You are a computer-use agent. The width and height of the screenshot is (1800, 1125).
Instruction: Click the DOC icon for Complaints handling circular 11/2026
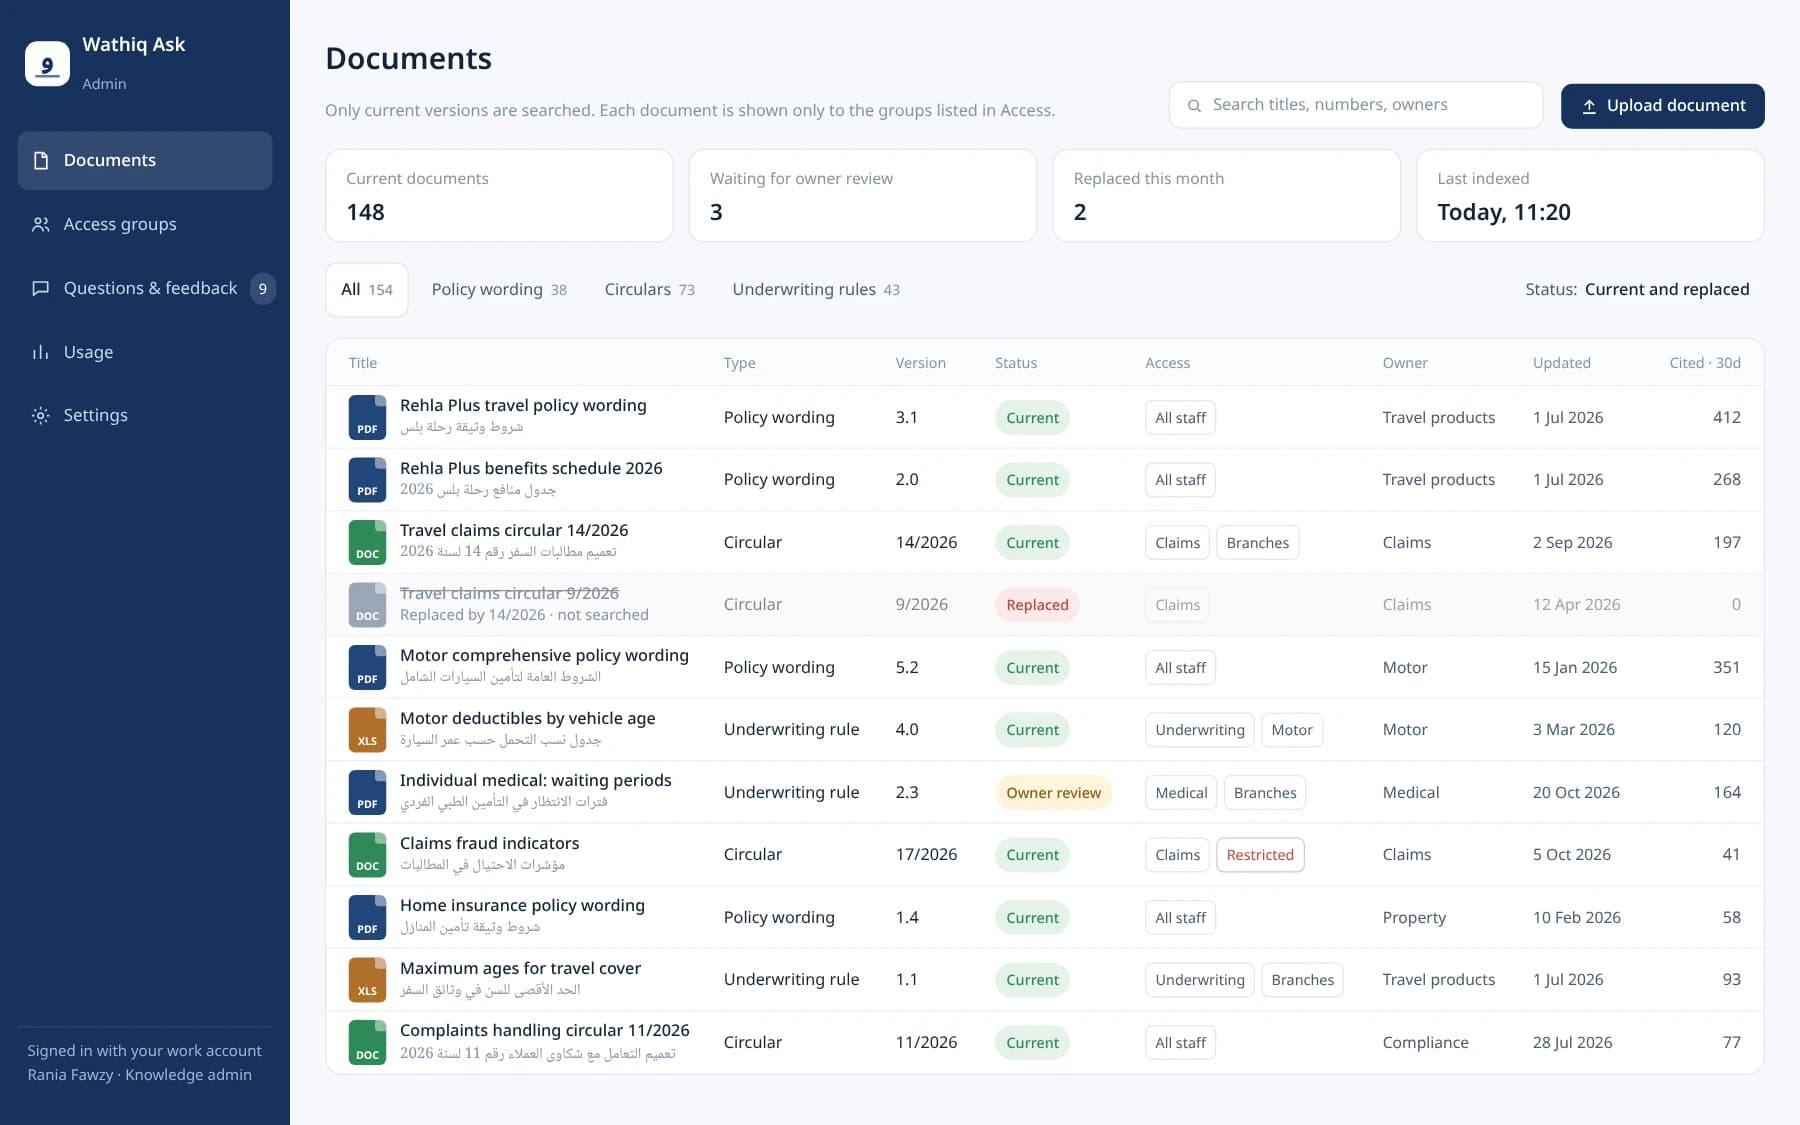click(367, 1042)
